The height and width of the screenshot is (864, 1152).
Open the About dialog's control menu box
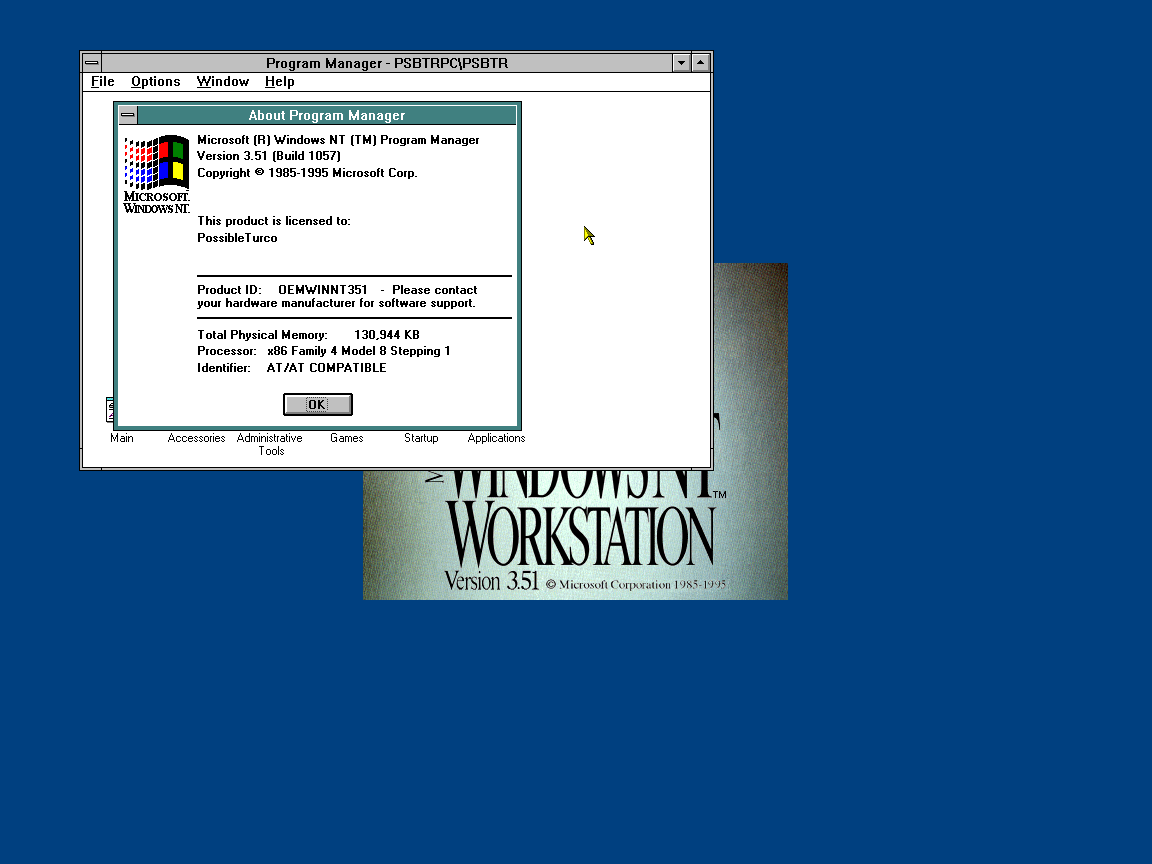point(128,115)
